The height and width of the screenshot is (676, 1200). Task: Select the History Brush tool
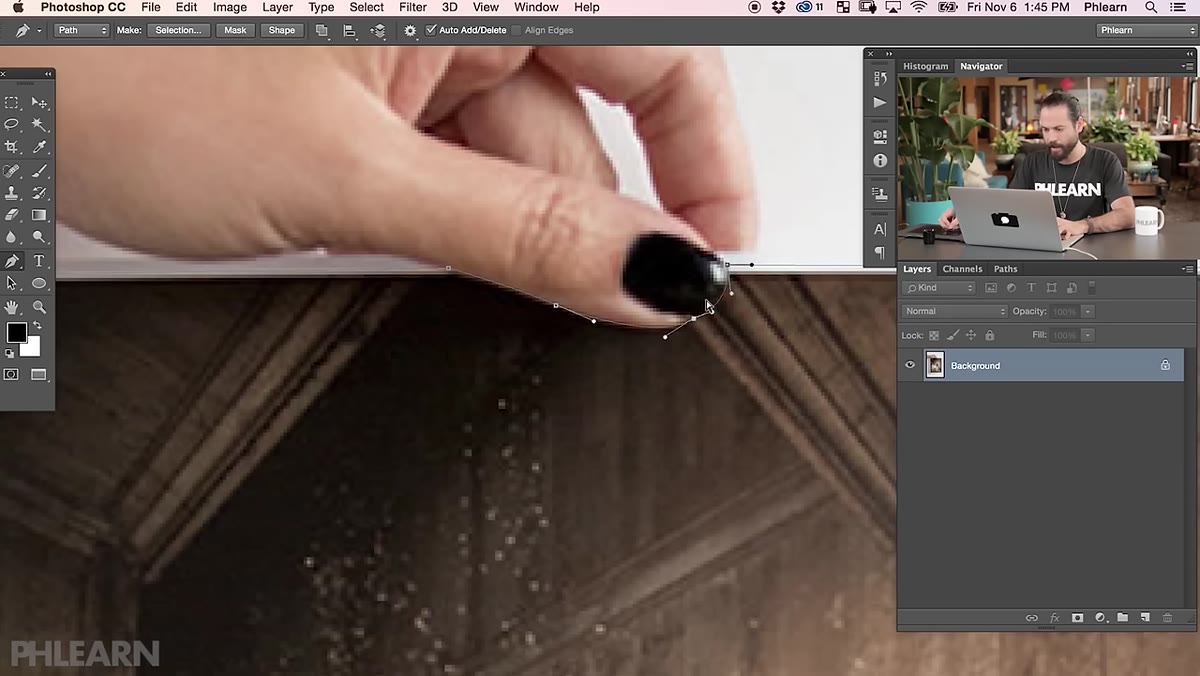pyautogui.click(x=39, y=193)
